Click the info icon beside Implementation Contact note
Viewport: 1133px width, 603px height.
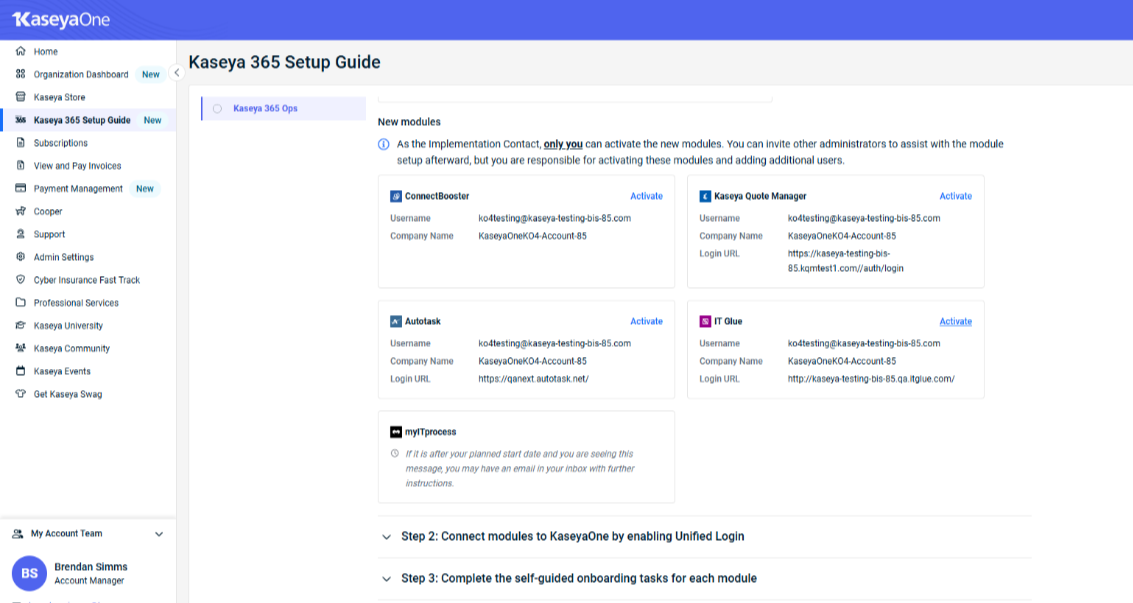coord(384,144)
